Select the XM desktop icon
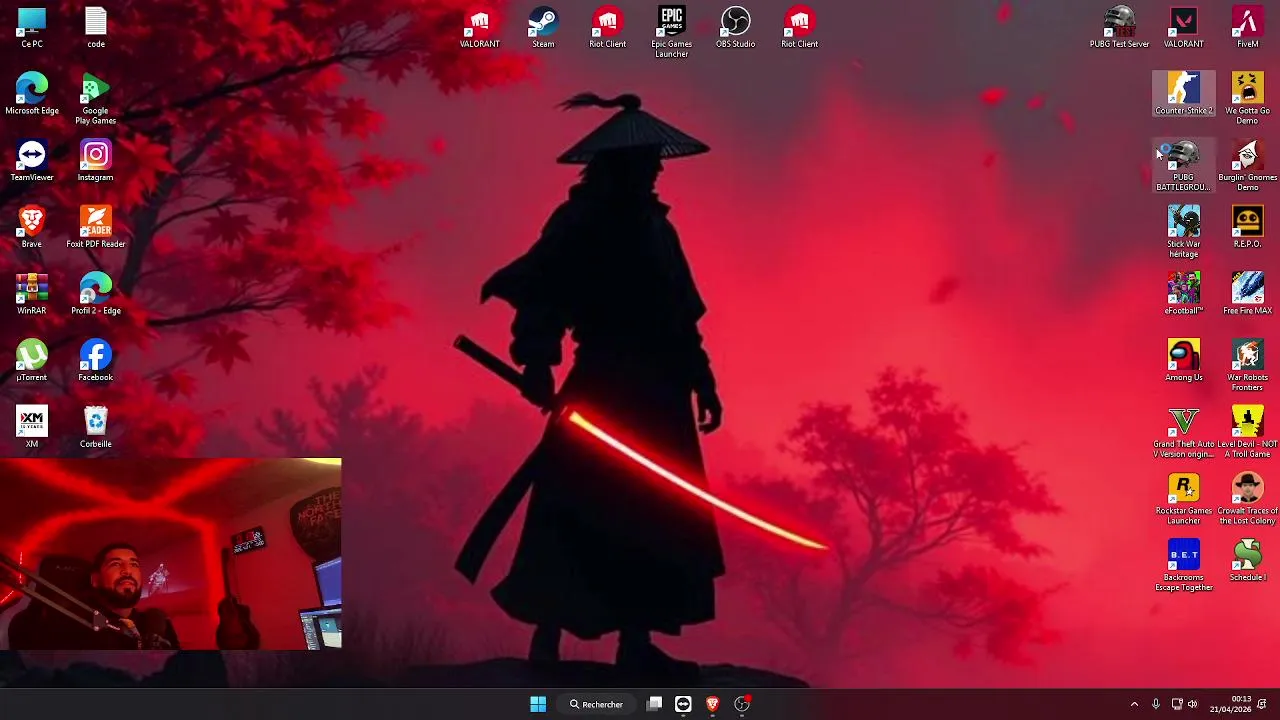Image resolution: width=1280 pixels, height=720 pixels. 32,428
